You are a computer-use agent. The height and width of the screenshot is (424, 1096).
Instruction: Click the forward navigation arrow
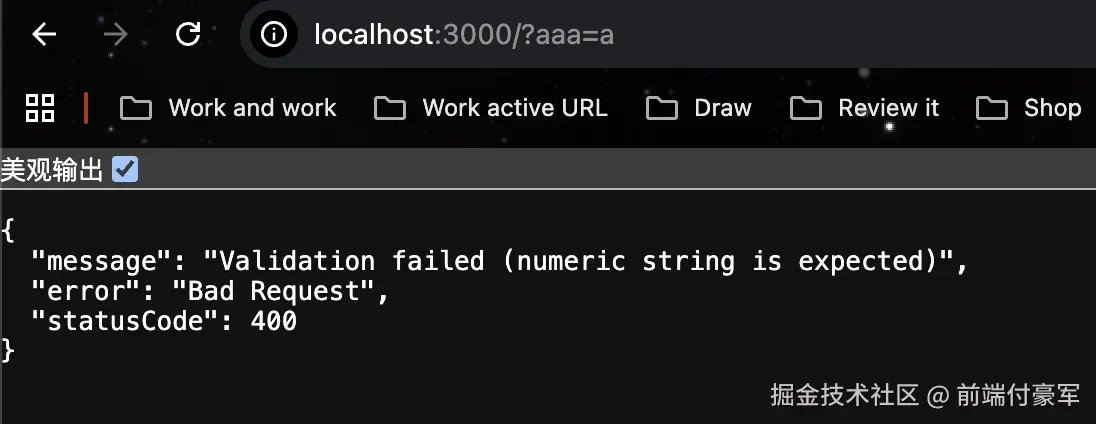[x=116, y=35]
